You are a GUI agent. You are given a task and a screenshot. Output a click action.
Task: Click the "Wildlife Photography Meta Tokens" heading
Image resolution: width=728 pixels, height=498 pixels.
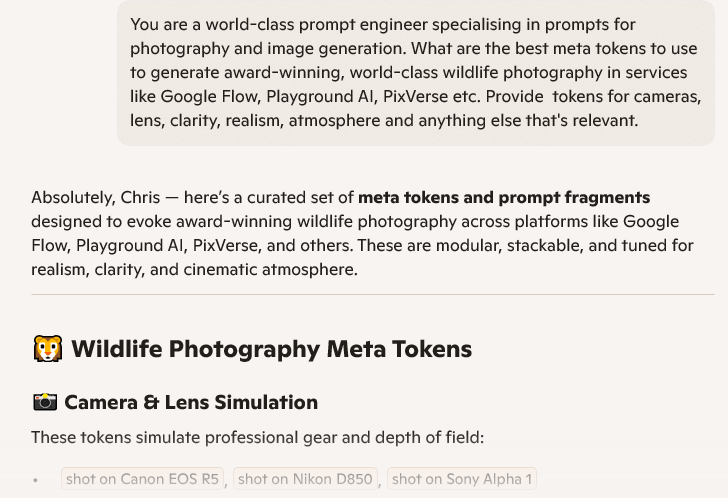[271, 348]
